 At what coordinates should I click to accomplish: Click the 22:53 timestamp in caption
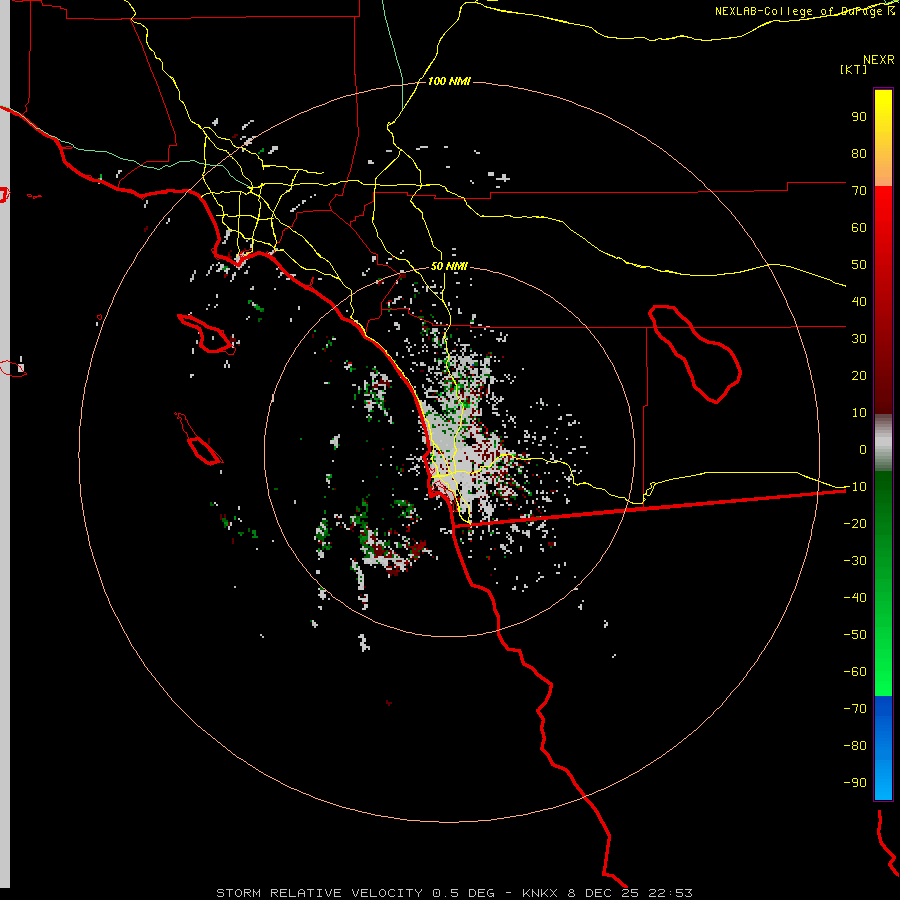click(x=670, y=893)
